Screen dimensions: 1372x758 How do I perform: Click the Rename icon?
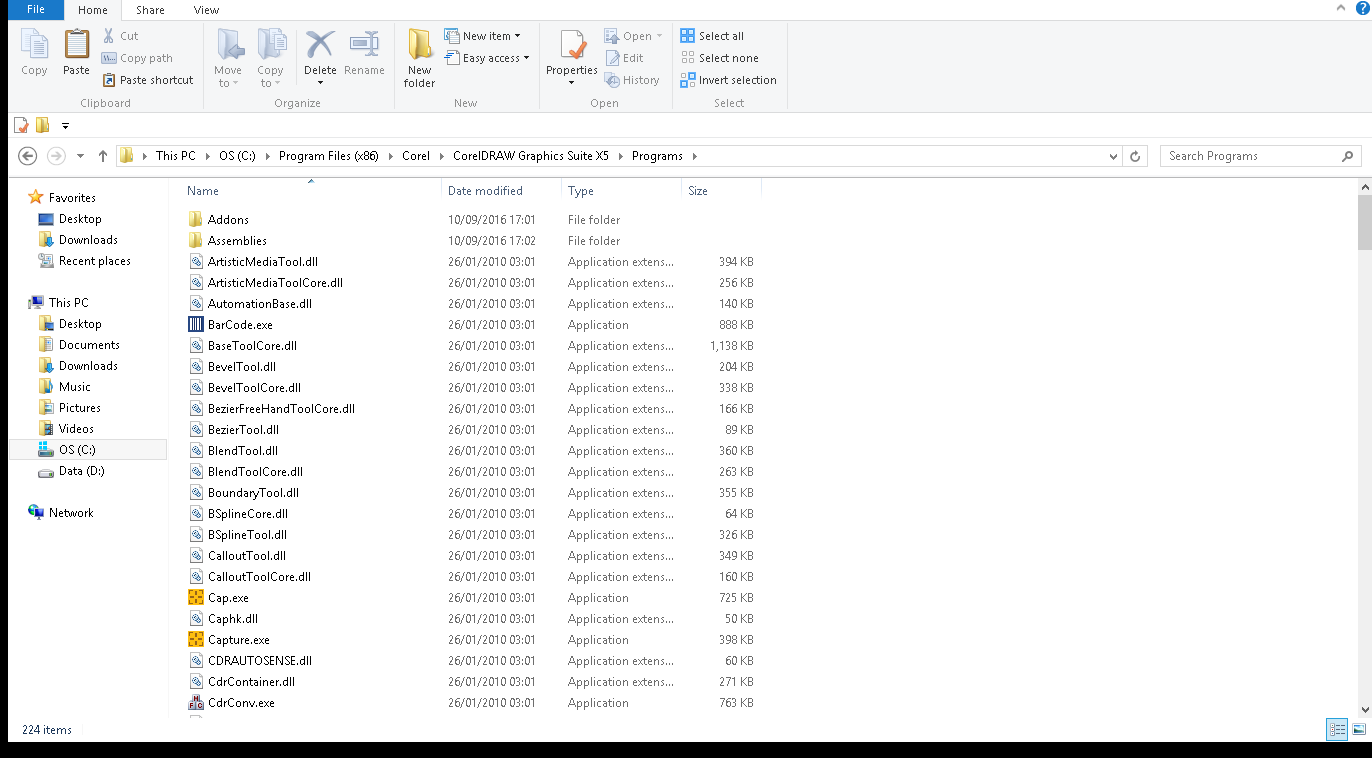click(364, 45)
